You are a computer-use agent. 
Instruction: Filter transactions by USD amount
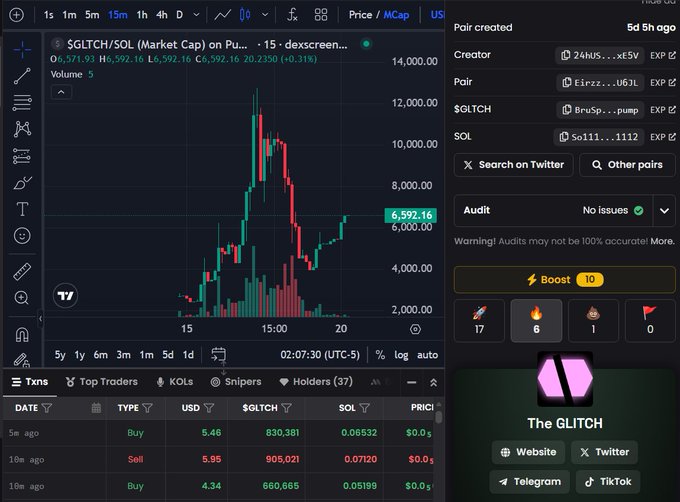point(209,408)
